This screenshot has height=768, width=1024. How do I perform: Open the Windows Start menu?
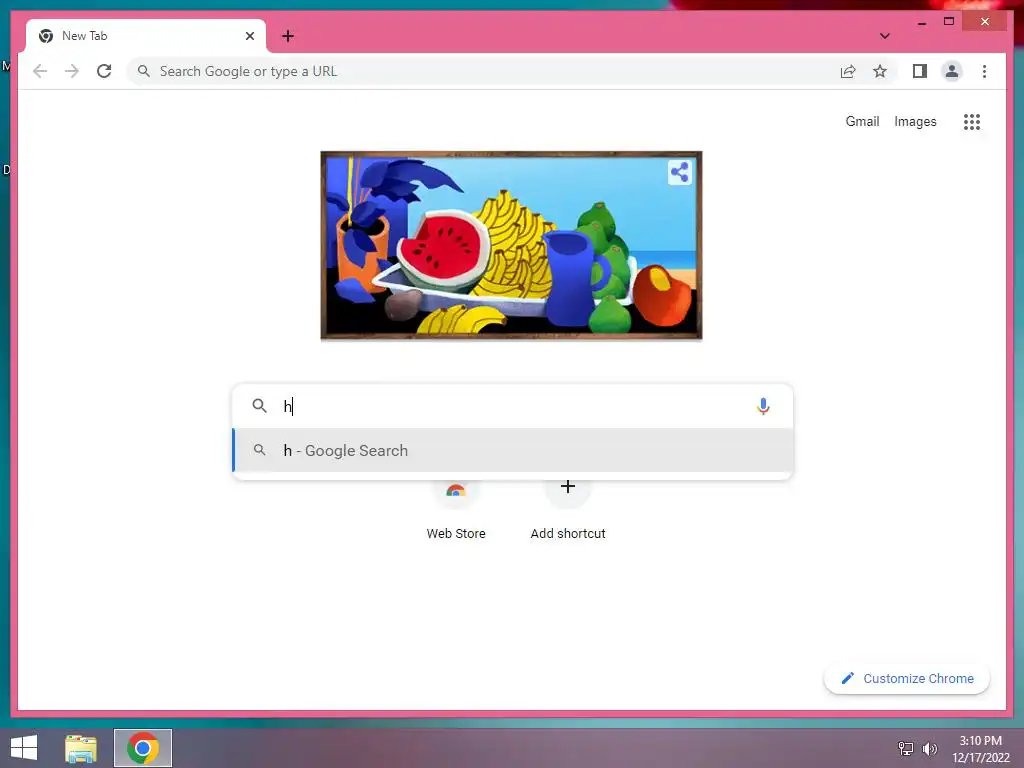[x=24, y=748]
